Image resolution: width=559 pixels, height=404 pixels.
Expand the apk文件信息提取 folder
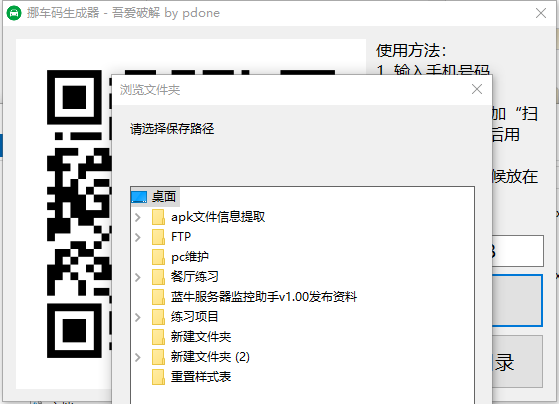(x=138, y=217)
